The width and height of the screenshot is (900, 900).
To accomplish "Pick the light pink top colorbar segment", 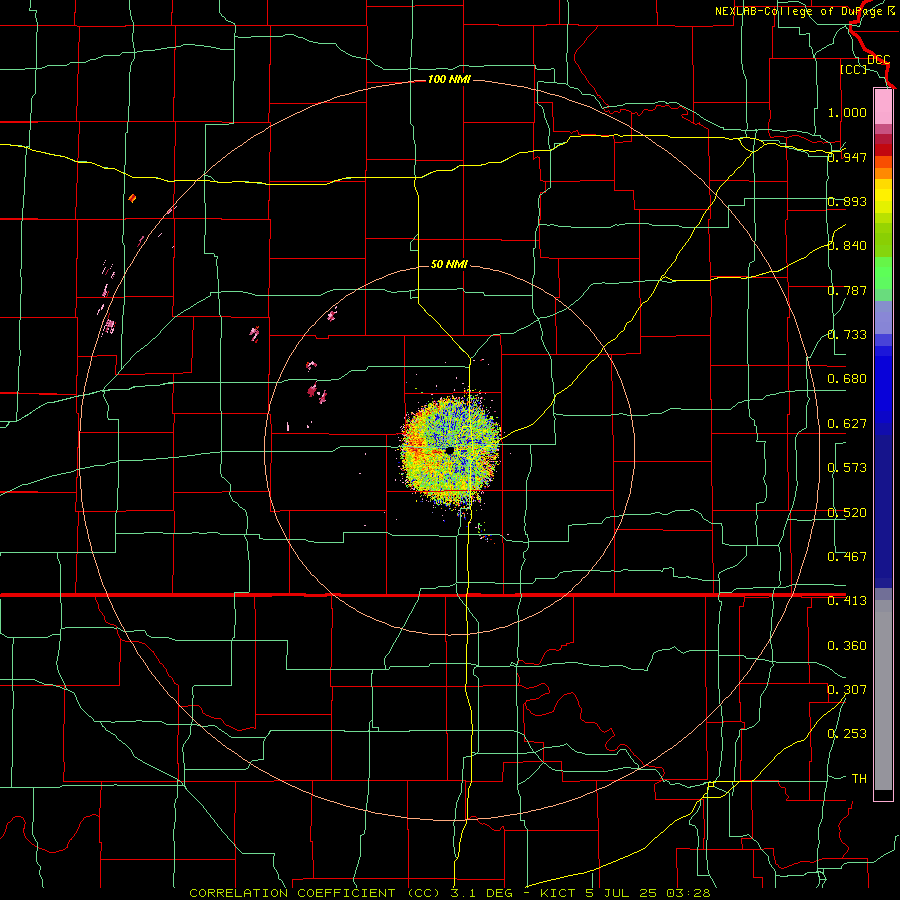I will point(883,106).
